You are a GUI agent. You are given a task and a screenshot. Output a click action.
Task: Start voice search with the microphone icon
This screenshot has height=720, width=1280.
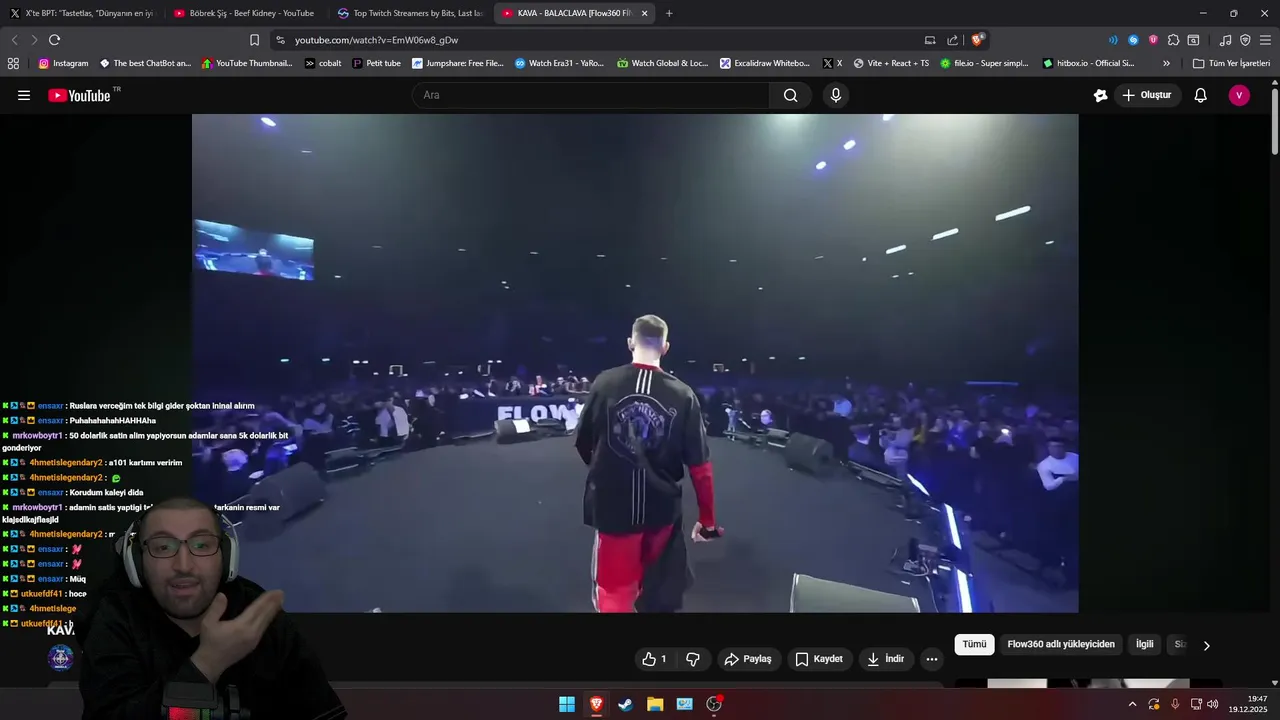coord(836,95)
